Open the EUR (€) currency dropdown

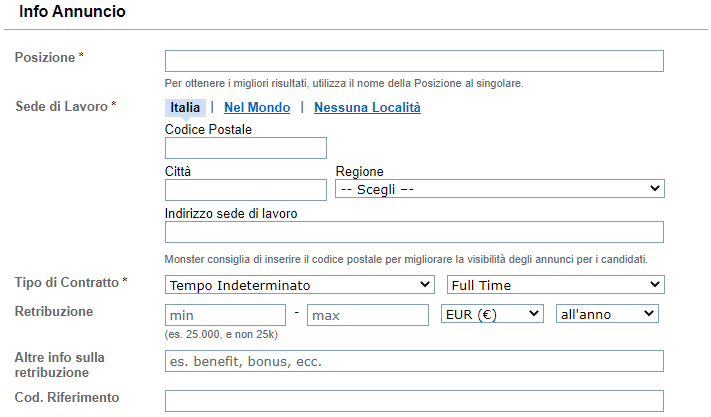pos(492,314)
